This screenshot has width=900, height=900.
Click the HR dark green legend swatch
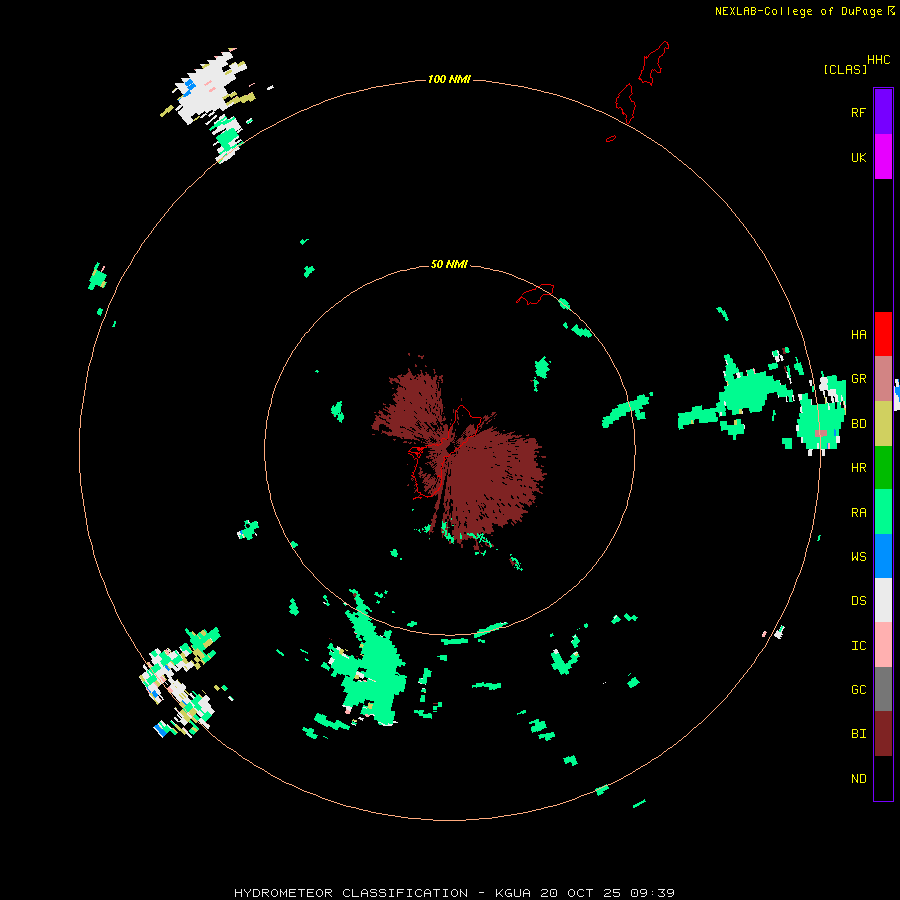pyautogui.click(x=883, y=468)
